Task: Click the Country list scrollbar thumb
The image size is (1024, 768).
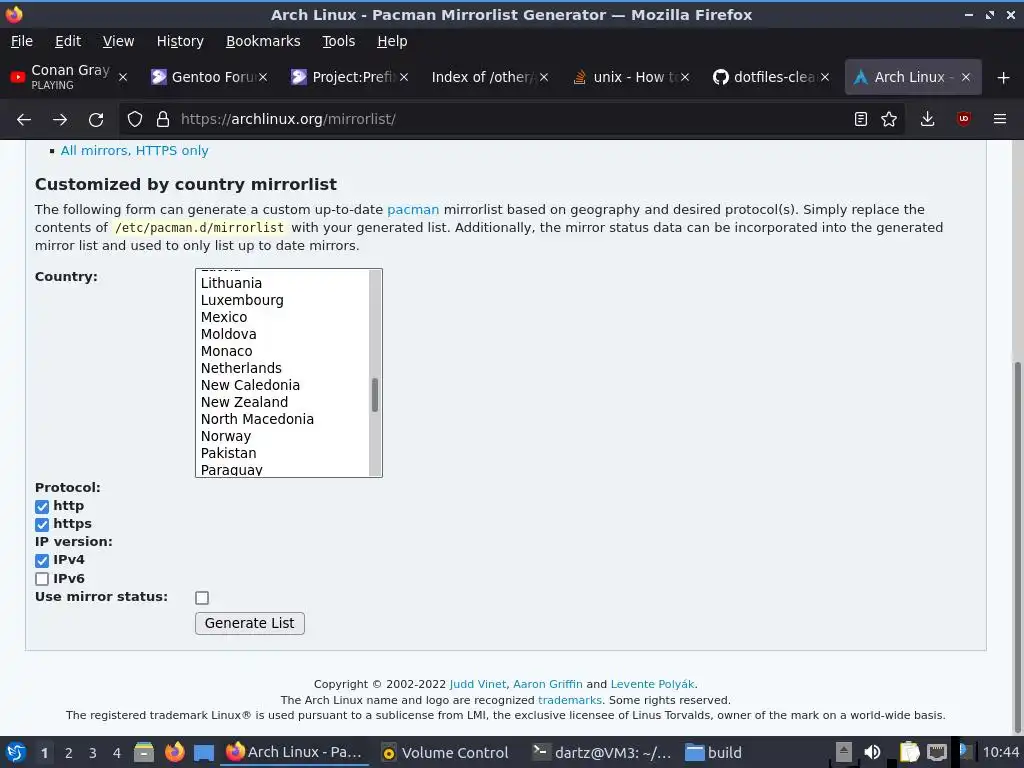Action: (x=375, y=395)
